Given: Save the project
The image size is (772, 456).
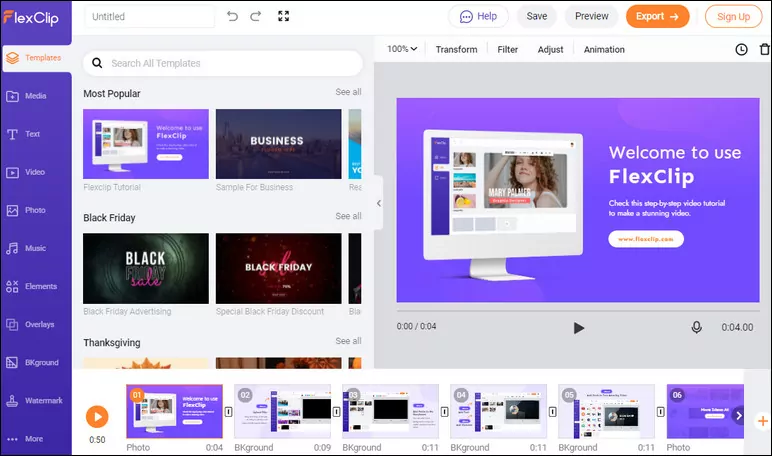Looking at the screenshot, I should pos(537,16).
